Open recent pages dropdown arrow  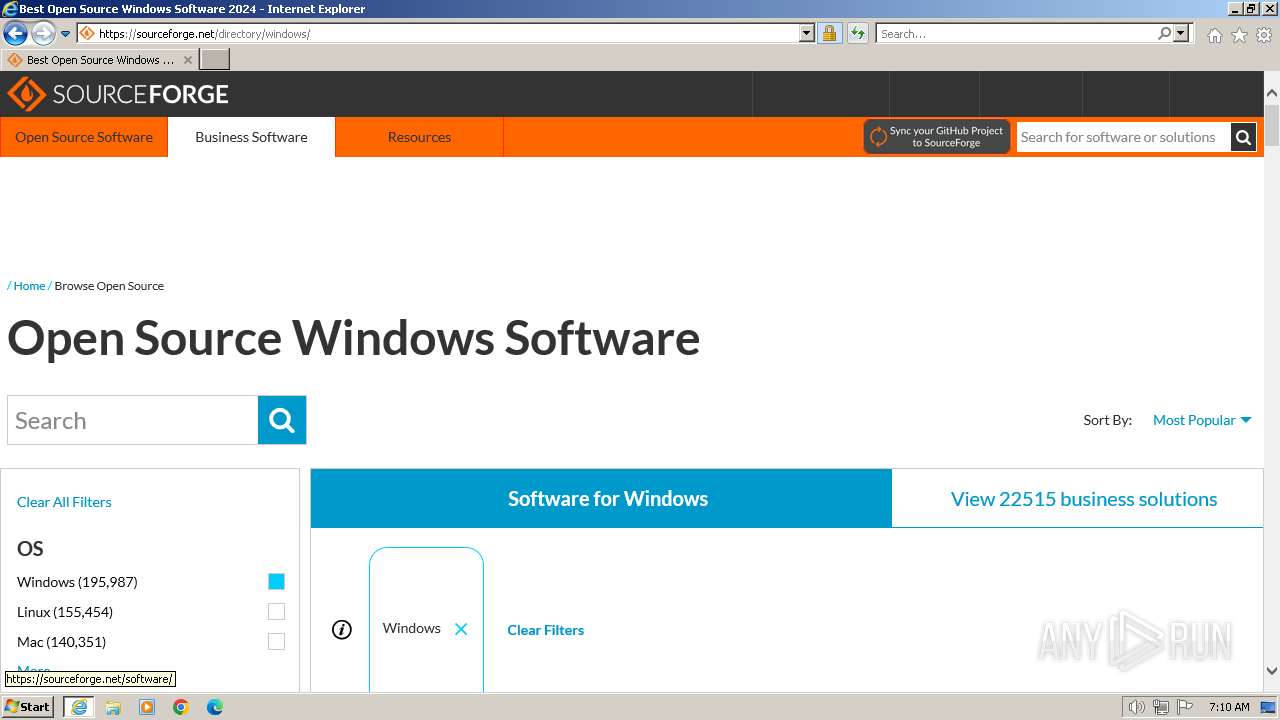tap(65, 34)
